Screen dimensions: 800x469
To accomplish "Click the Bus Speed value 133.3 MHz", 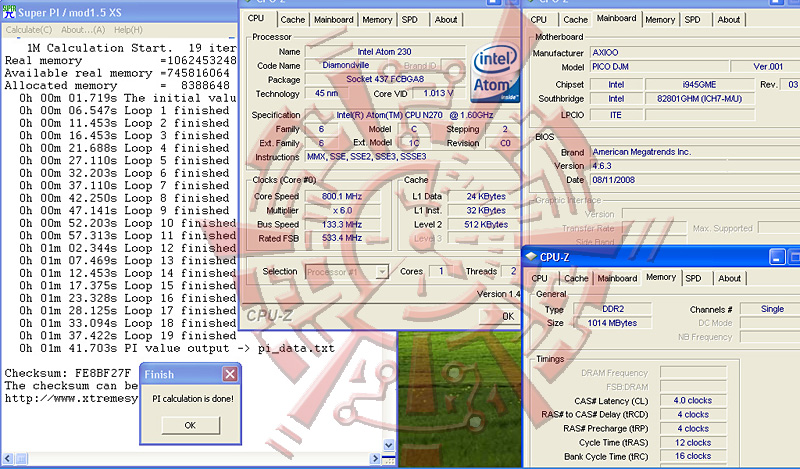I will (x=341, y=225).
